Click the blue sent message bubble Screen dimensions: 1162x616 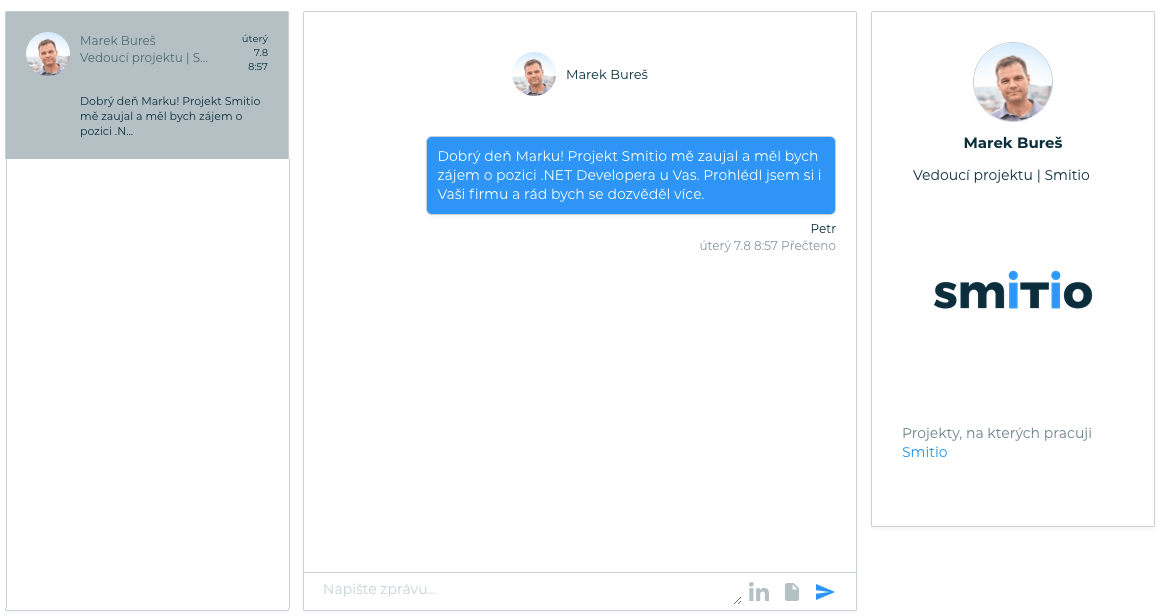coord(631,176)
